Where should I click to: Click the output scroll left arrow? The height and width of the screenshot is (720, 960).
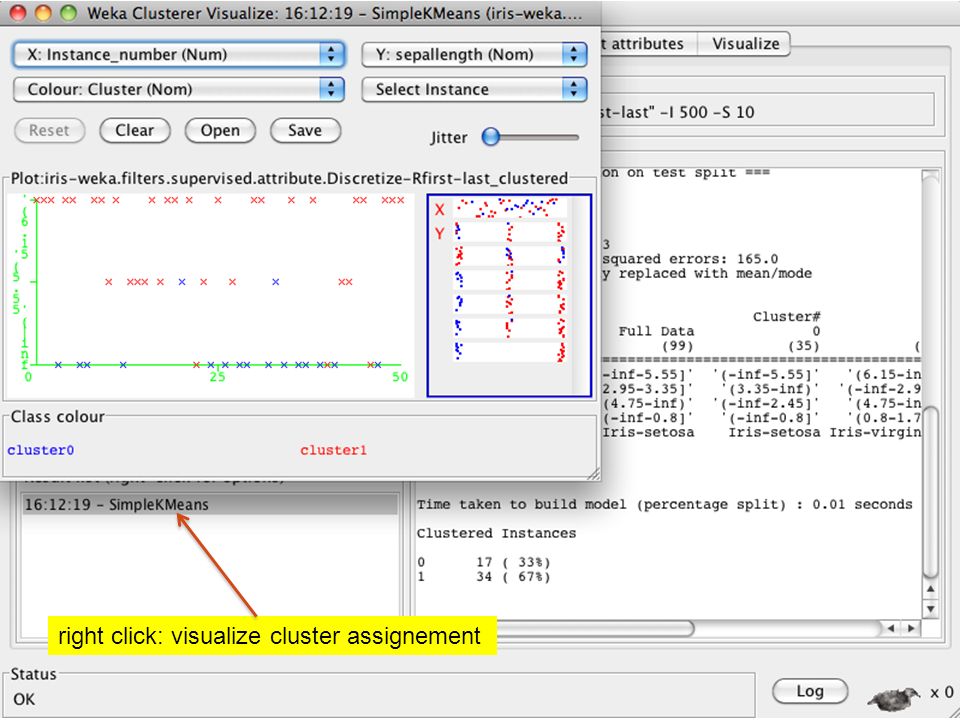click(891, 628)
